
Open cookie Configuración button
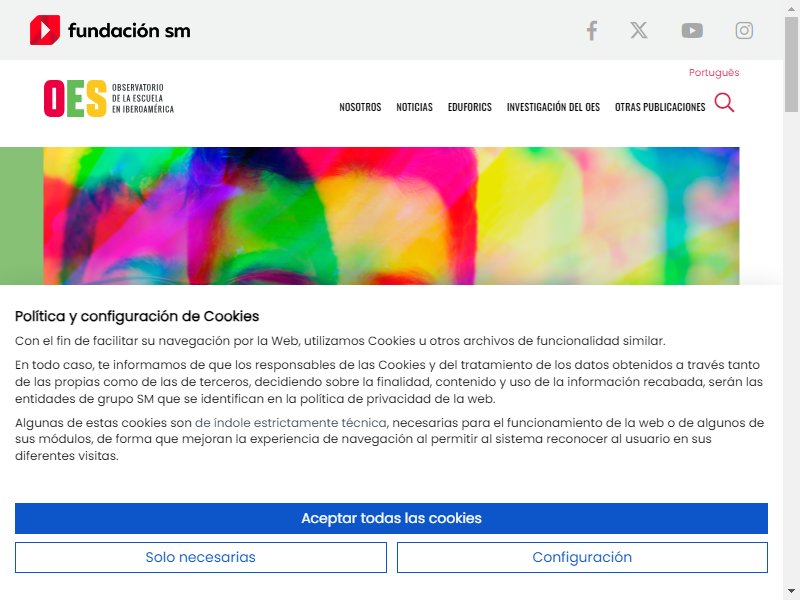point(582,557)
